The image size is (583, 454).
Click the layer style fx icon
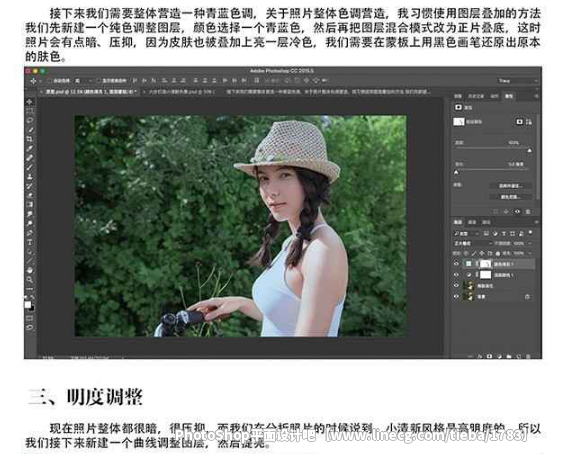480,357
